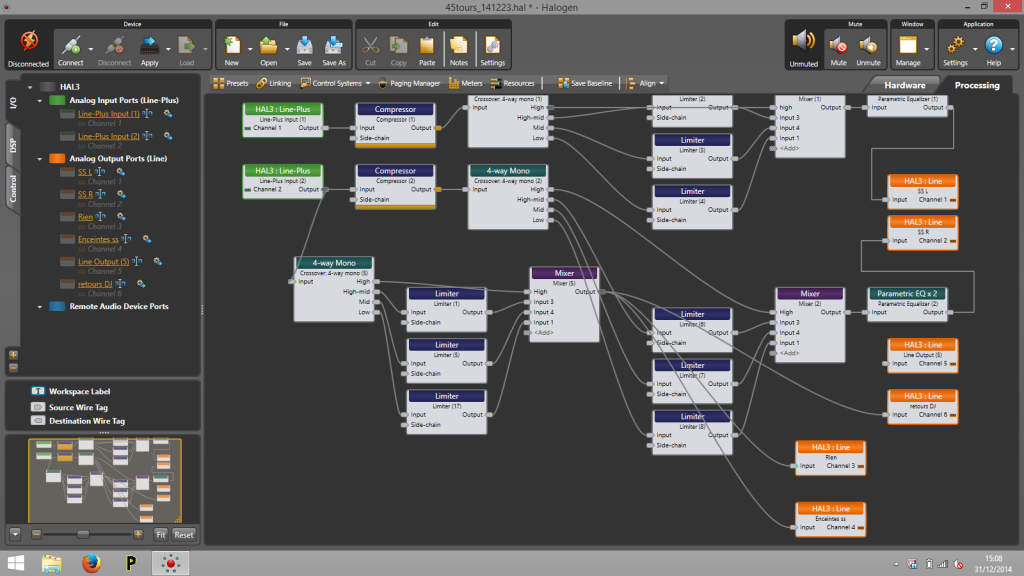Collapse Analog Input Ports (Line-Plus) group
The image size is (1024, 576).
pos(40,101)
